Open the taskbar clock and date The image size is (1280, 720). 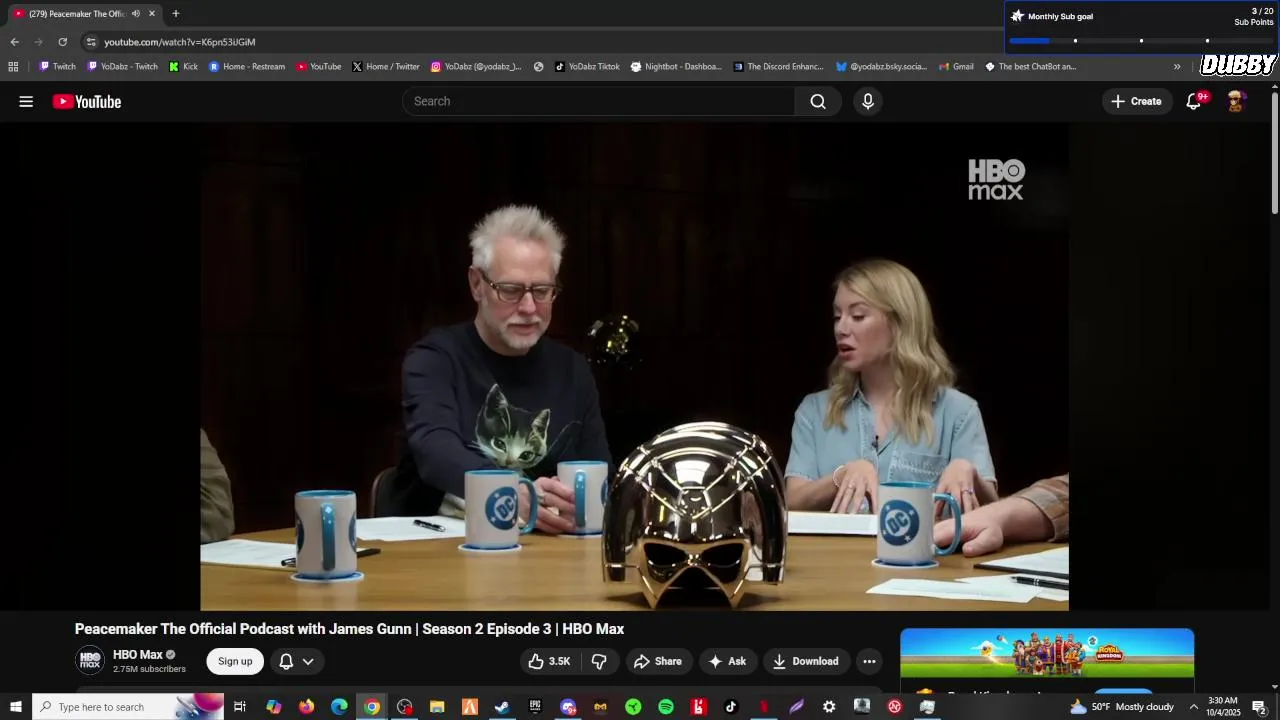pos(1223,707)
